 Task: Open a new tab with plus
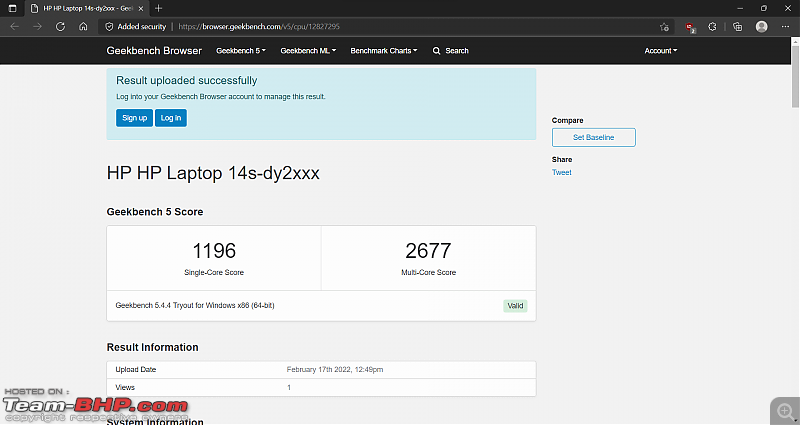(159, 8)
